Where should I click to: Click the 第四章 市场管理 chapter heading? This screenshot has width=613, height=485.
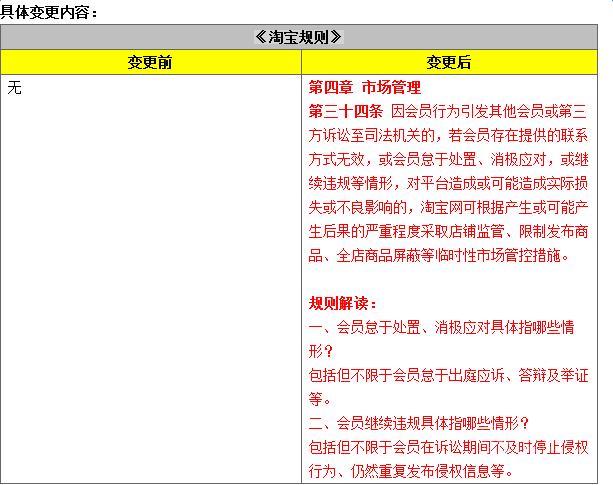365,88
